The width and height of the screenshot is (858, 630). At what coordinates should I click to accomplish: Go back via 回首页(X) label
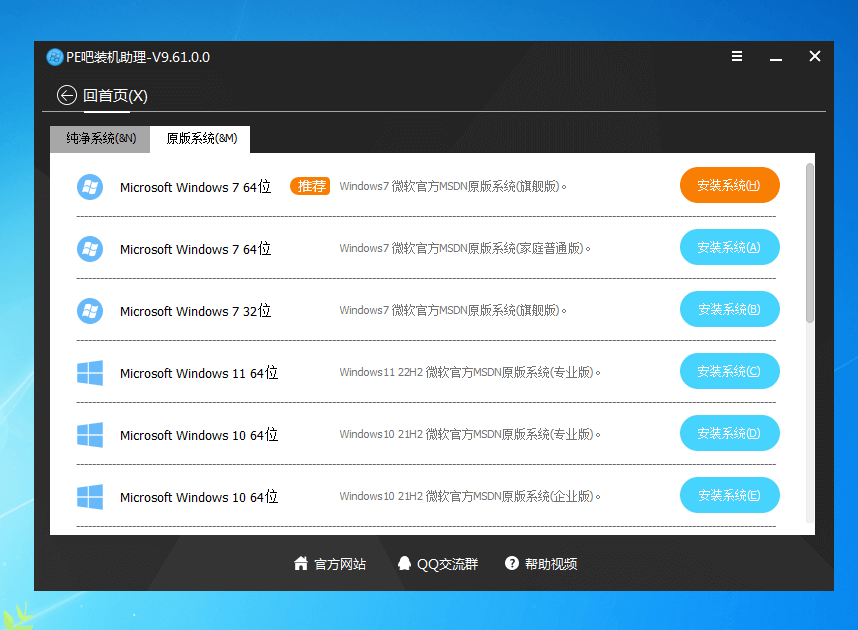pyautogui.click(x=115, y=96)
